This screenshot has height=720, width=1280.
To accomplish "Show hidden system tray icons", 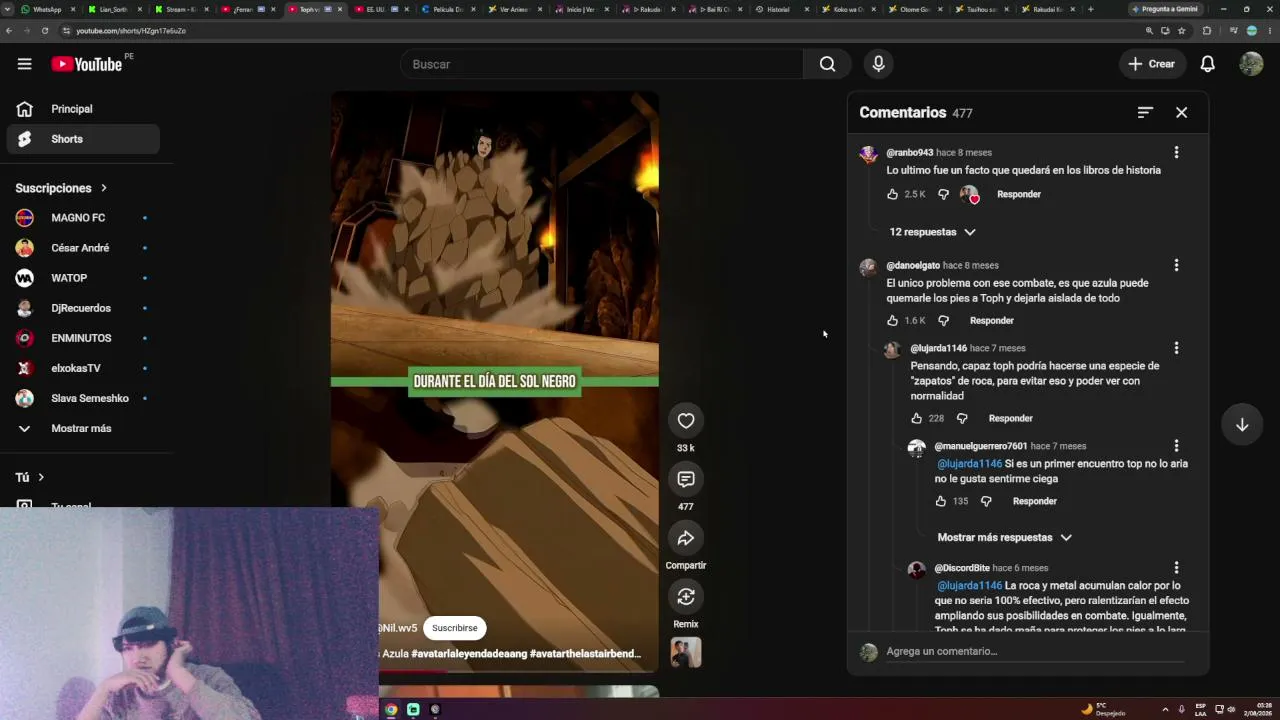I will tap(1165, 710).
